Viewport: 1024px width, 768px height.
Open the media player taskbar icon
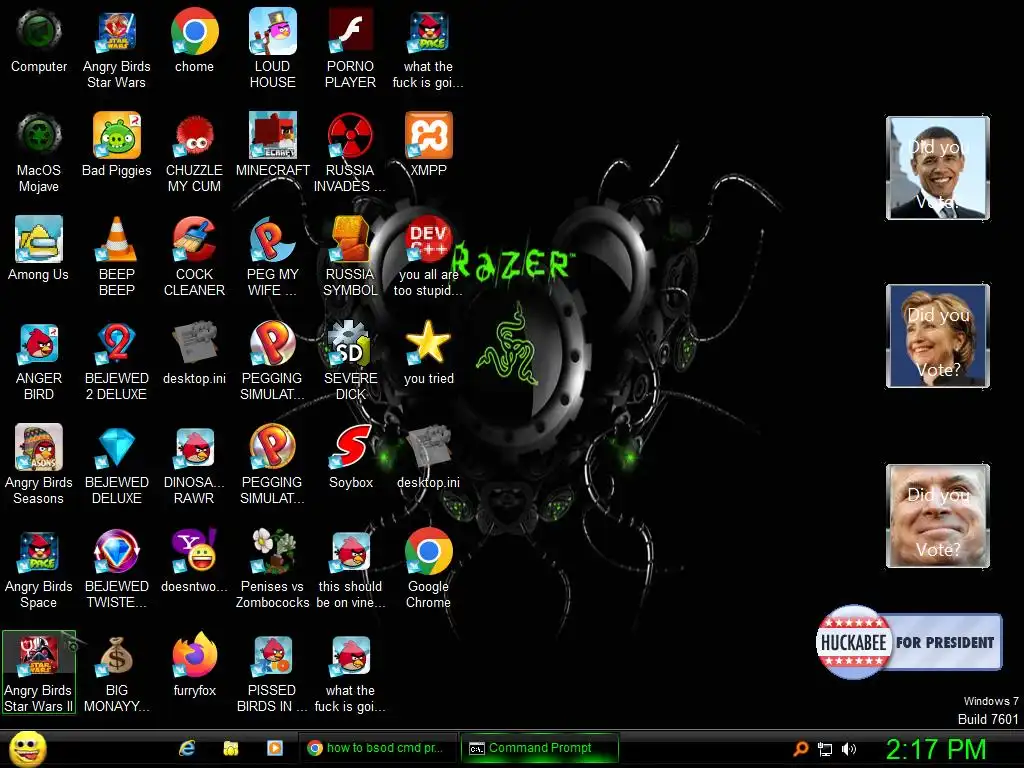[274, 748]
